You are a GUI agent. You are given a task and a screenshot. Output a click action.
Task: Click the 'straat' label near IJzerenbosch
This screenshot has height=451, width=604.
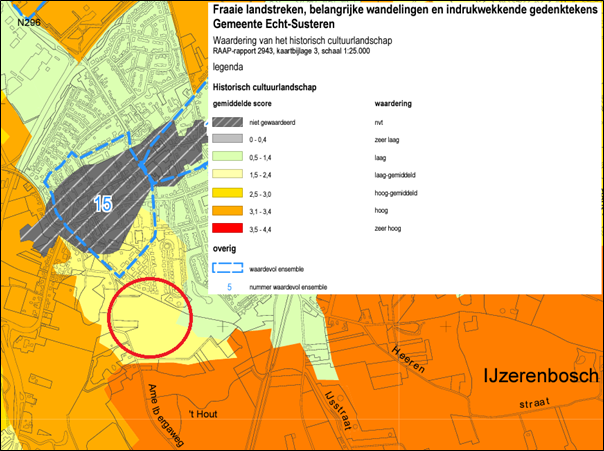534,403
